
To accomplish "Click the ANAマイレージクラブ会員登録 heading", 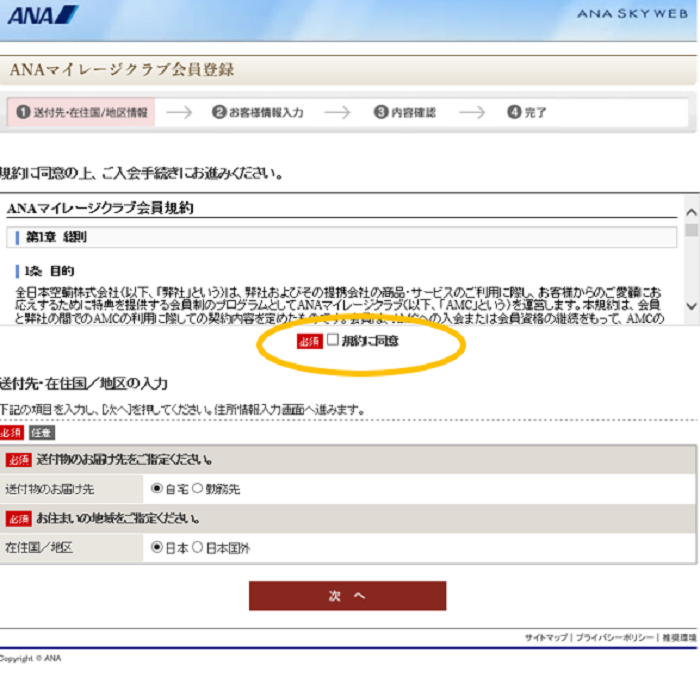I will [x=122, y=70].
